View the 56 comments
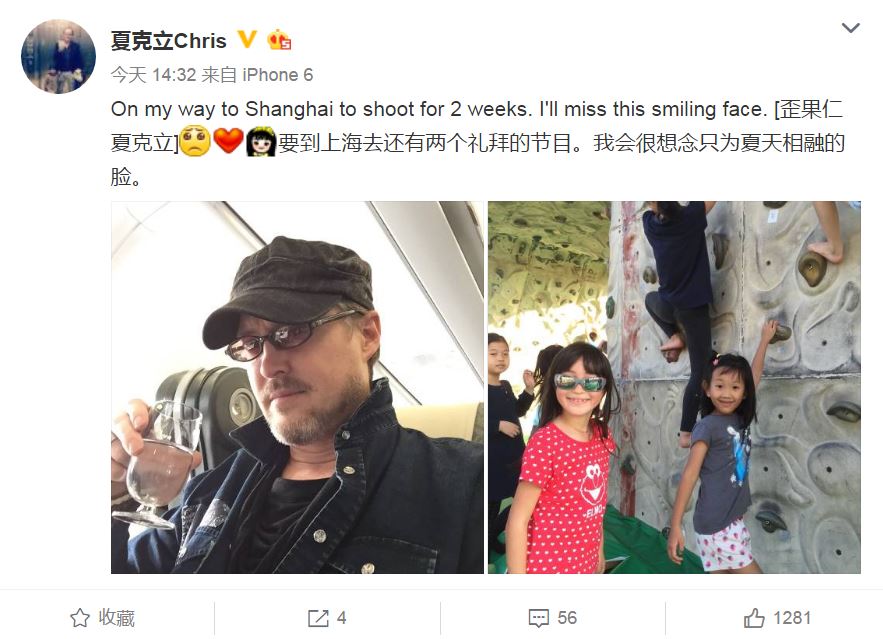 (x=553, y=618)
